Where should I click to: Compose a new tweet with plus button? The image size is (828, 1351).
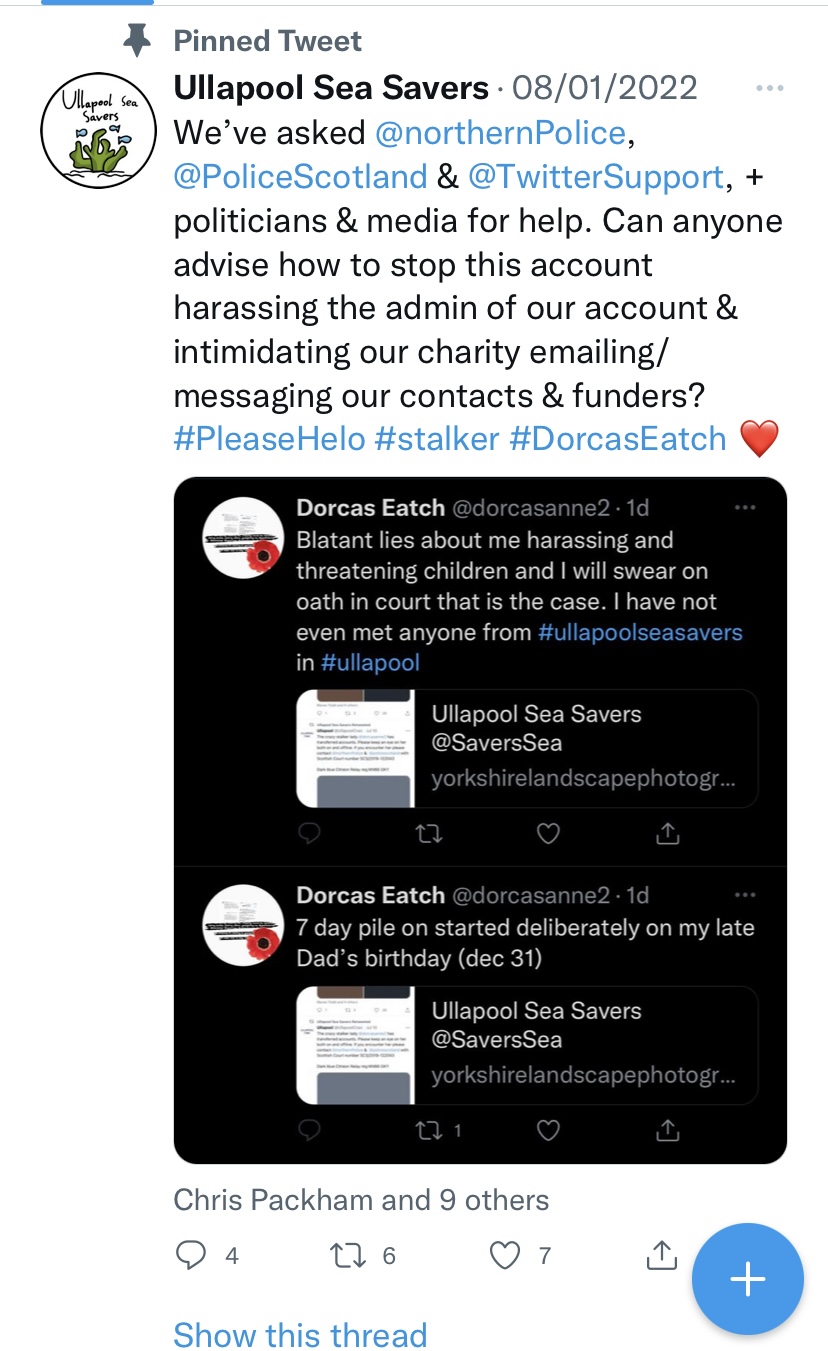click(x=747, y=1279)
